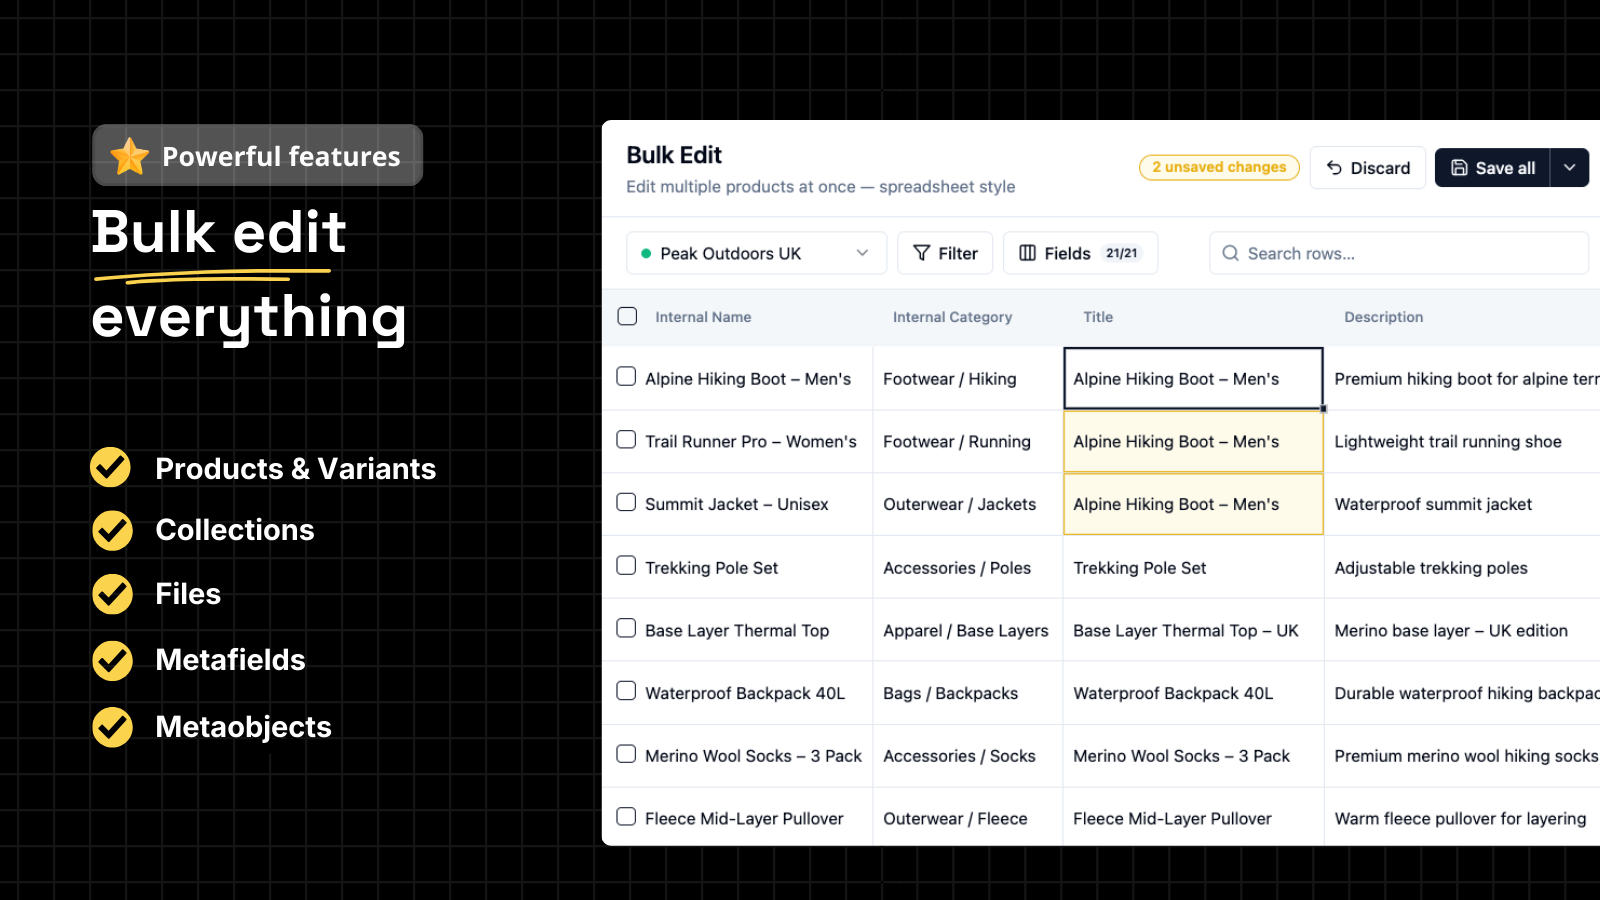The height and width of the screenshot is (900, 1600).
Task: Toggle the select-all checkbox in the header
Action: (x=627, y=315)
